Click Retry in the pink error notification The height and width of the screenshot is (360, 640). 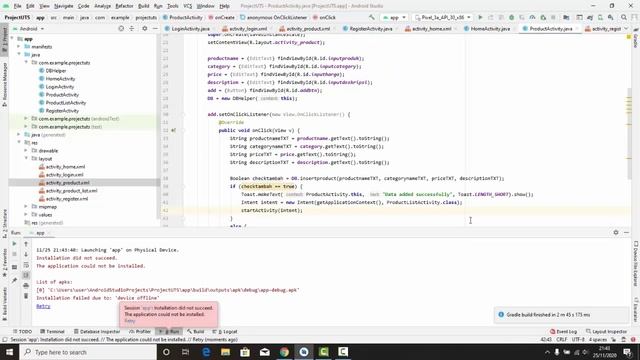(x=130, y=321)
